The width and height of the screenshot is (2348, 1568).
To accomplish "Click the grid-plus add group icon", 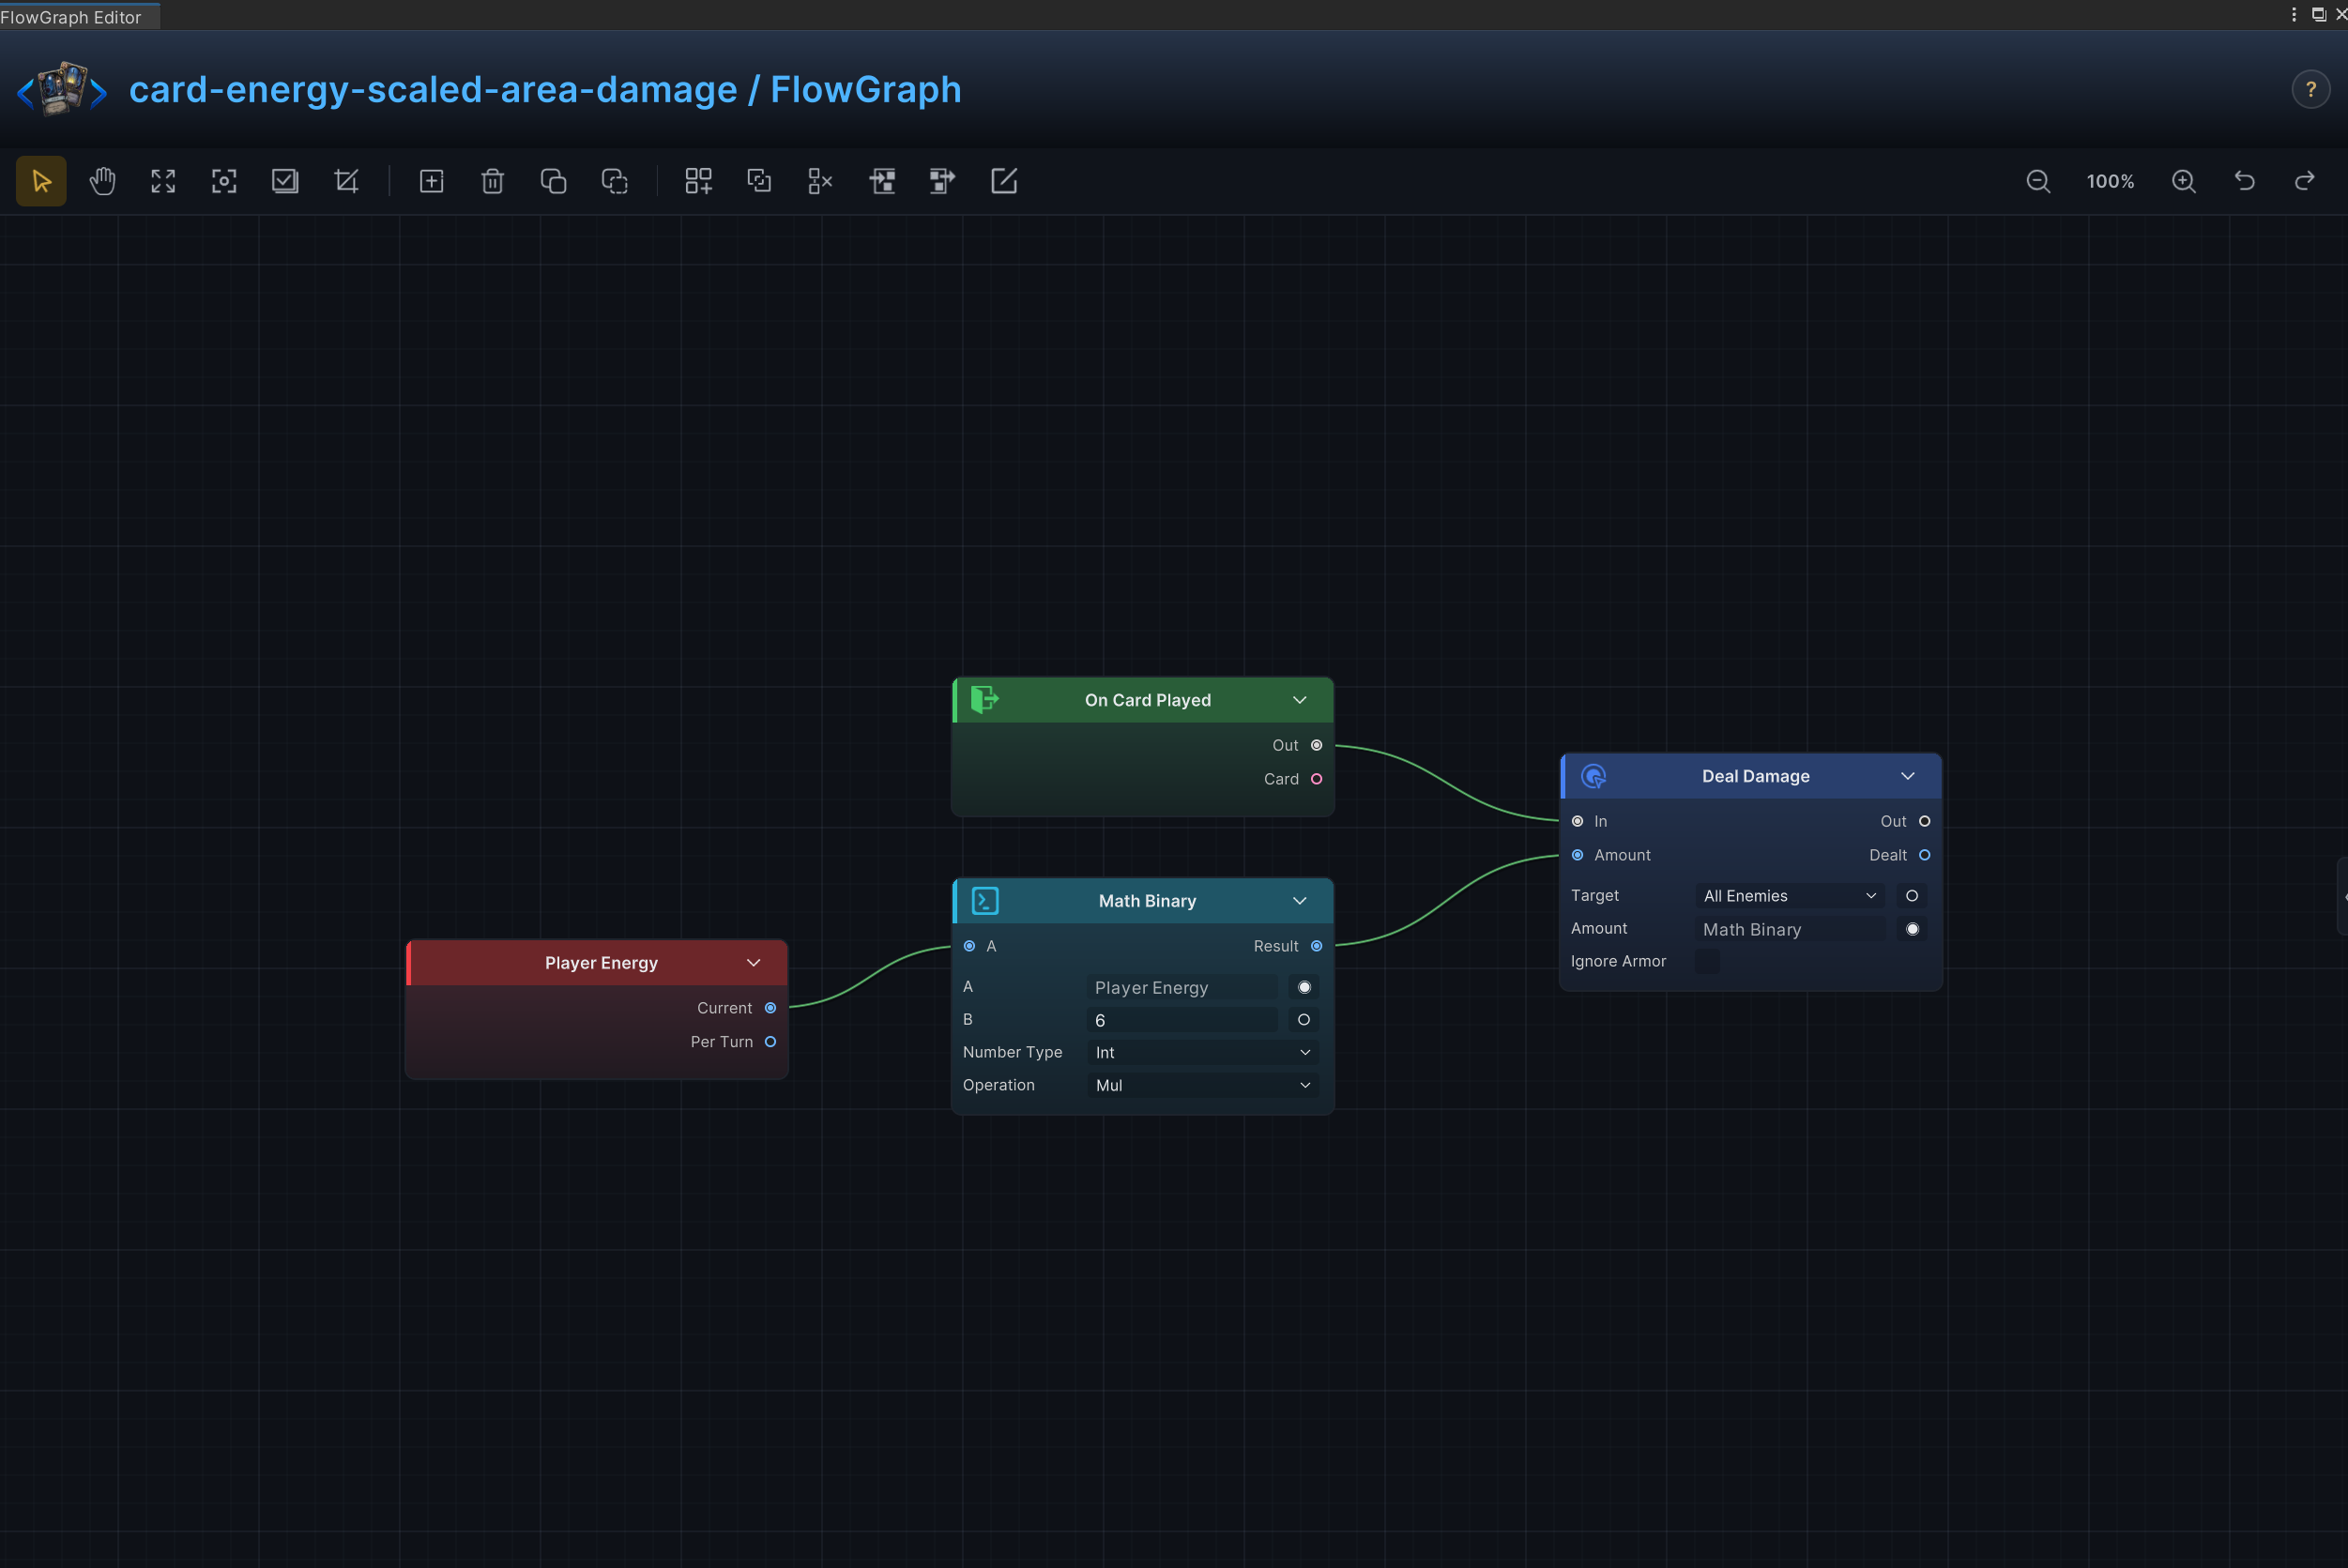I will click(698, 181).
